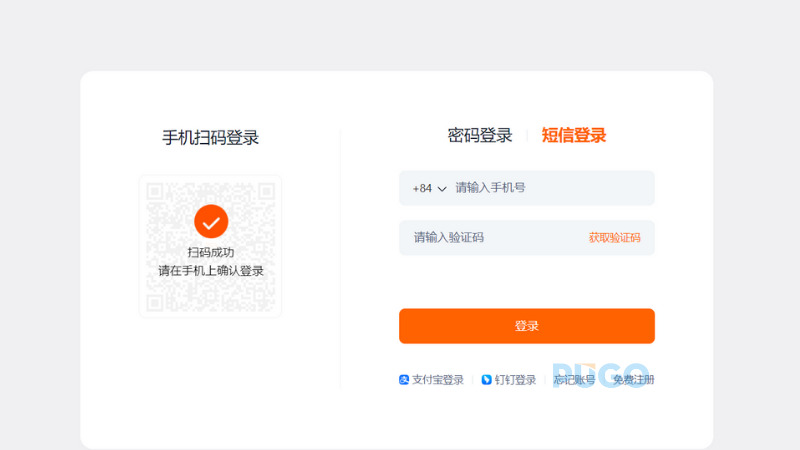Focus the 请输入手机号 phone number field
Image resolution: width=800 pixels, height=450 pixels.
[x=550, y=188]
